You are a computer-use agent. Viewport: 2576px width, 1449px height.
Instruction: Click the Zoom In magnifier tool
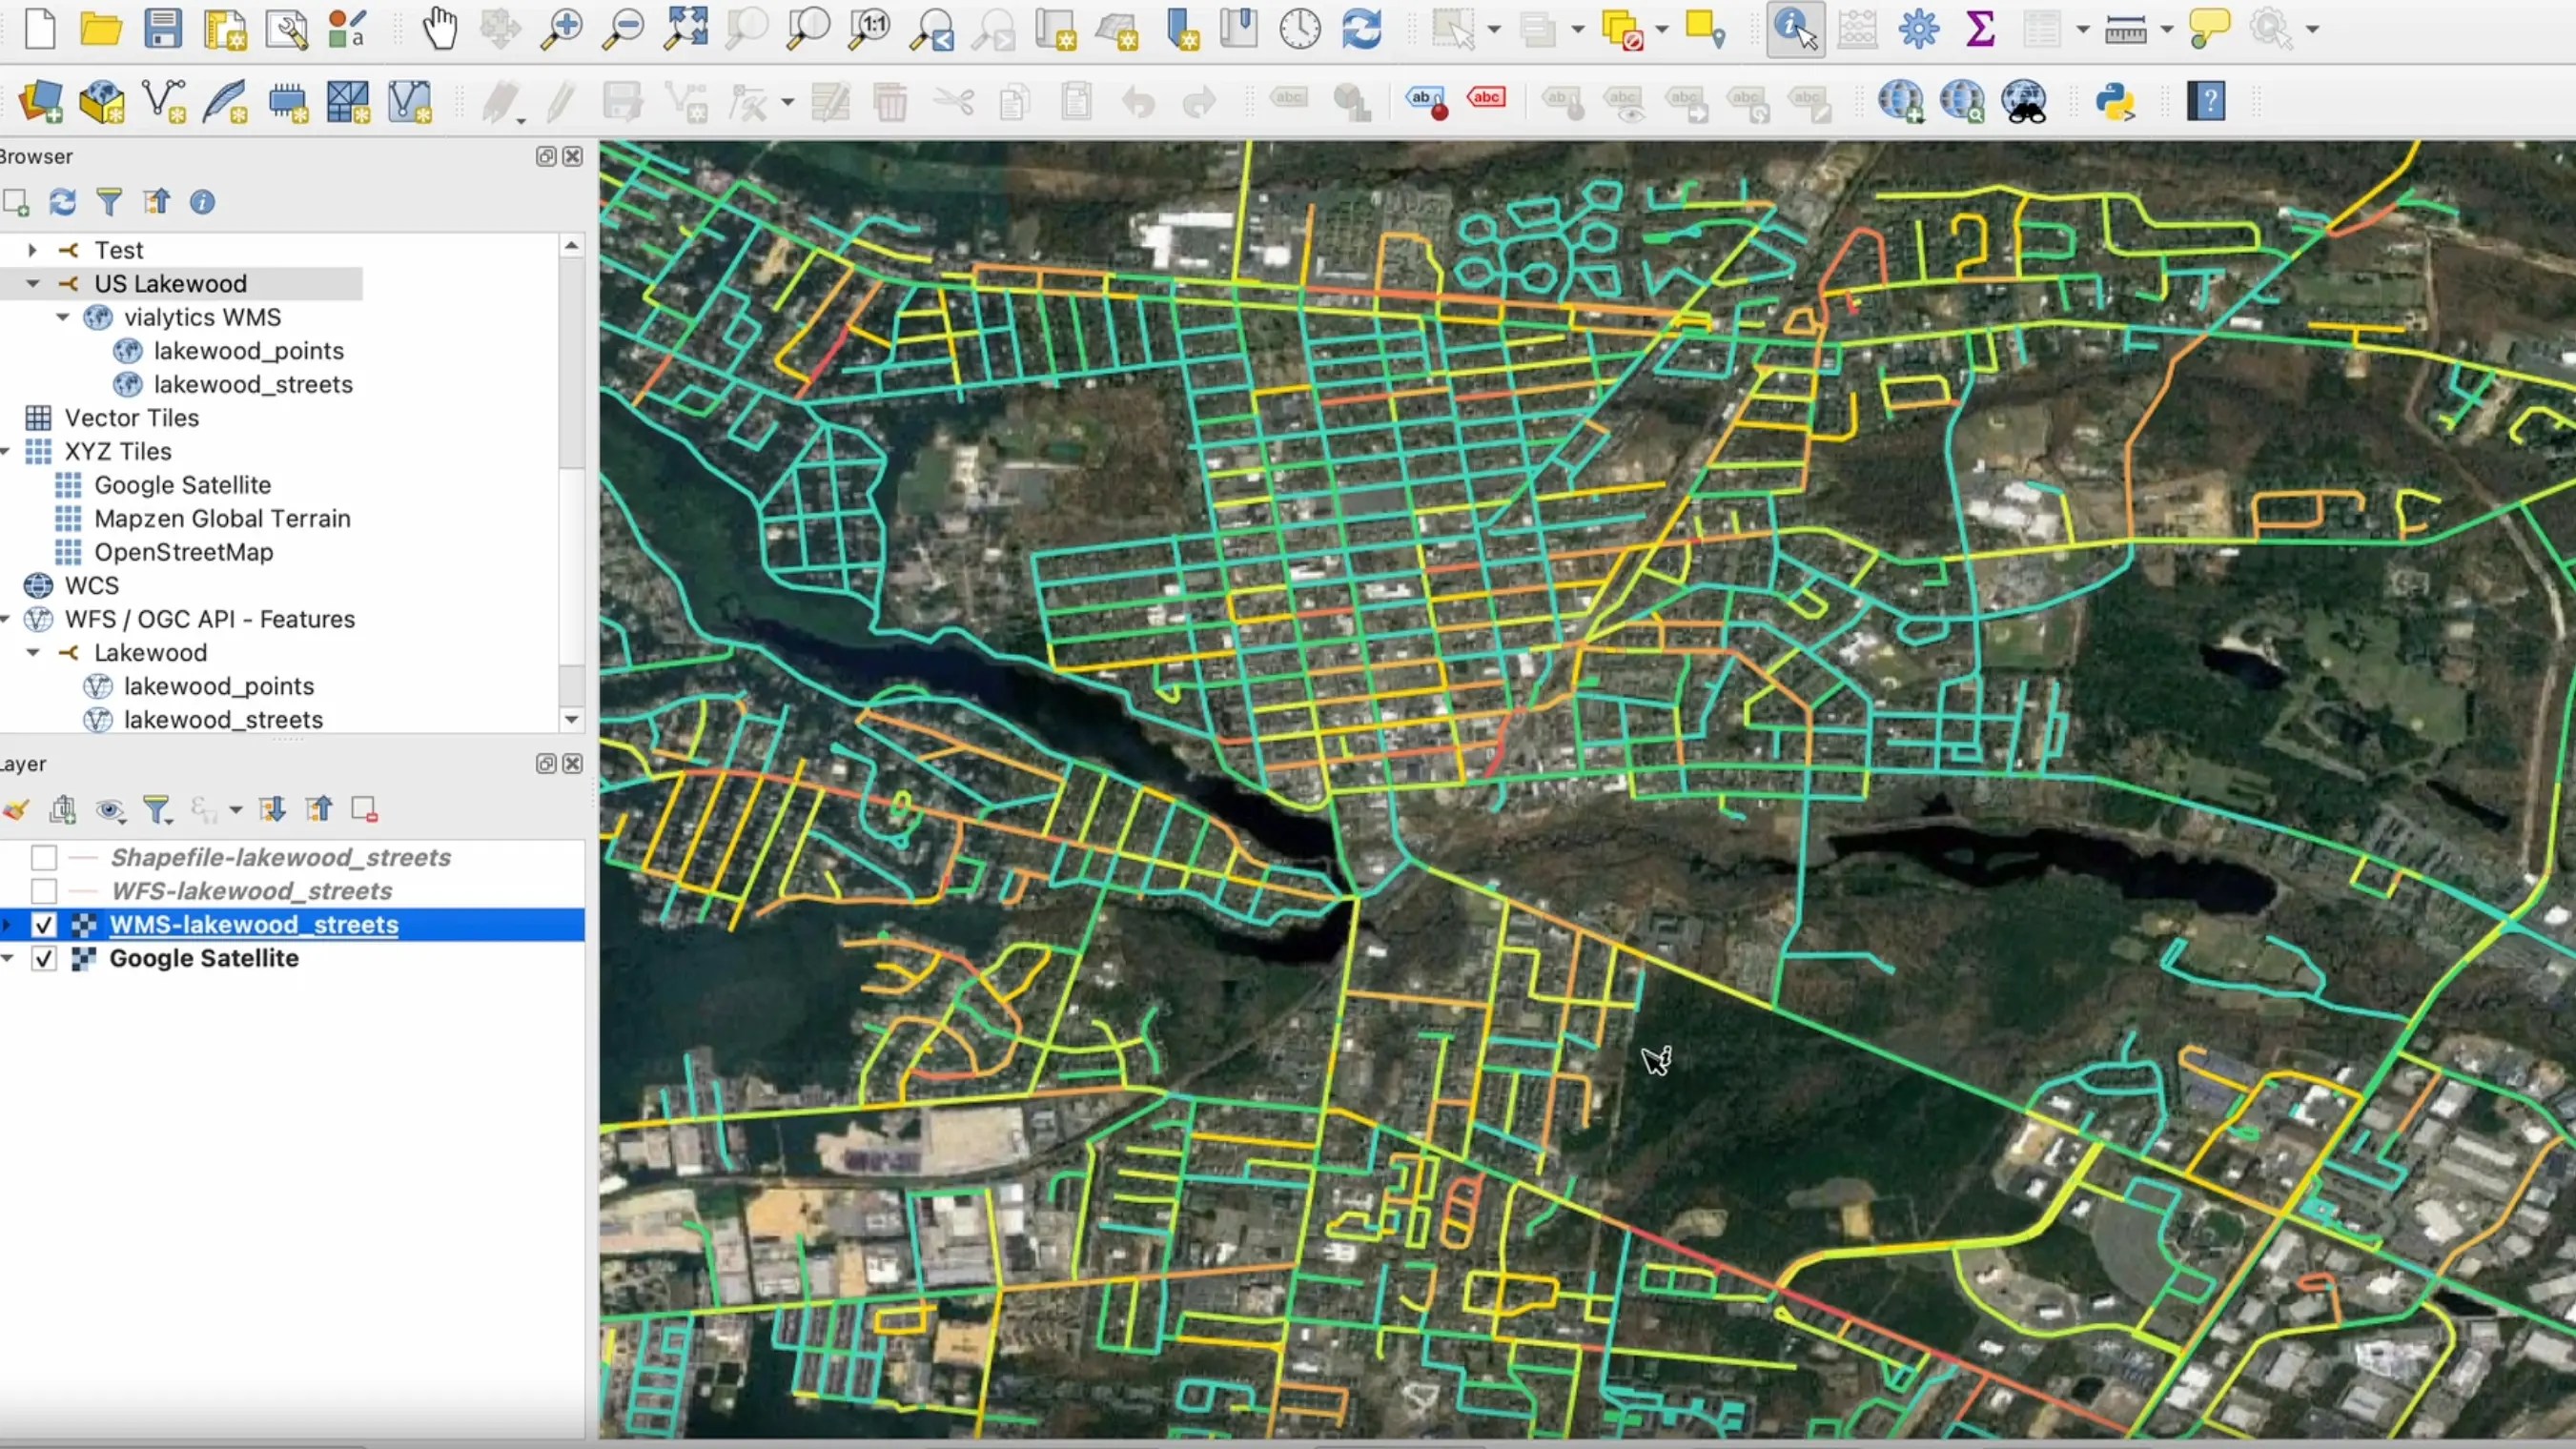click(x=562, y=28)
